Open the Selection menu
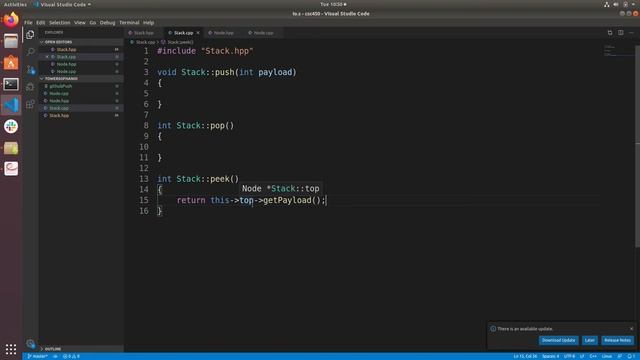This screenshot has width=640, height=360. 60,23
